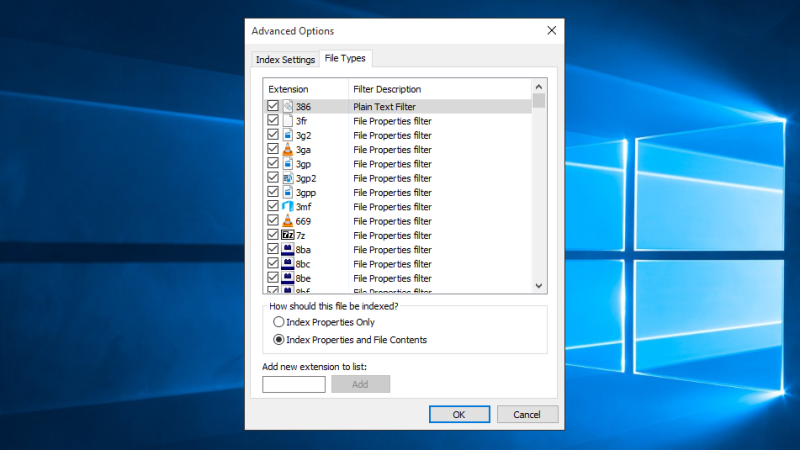800x450 pixels.
Task: Uncheck the 8bc extension checkbox
Action: tap(272, 264)
